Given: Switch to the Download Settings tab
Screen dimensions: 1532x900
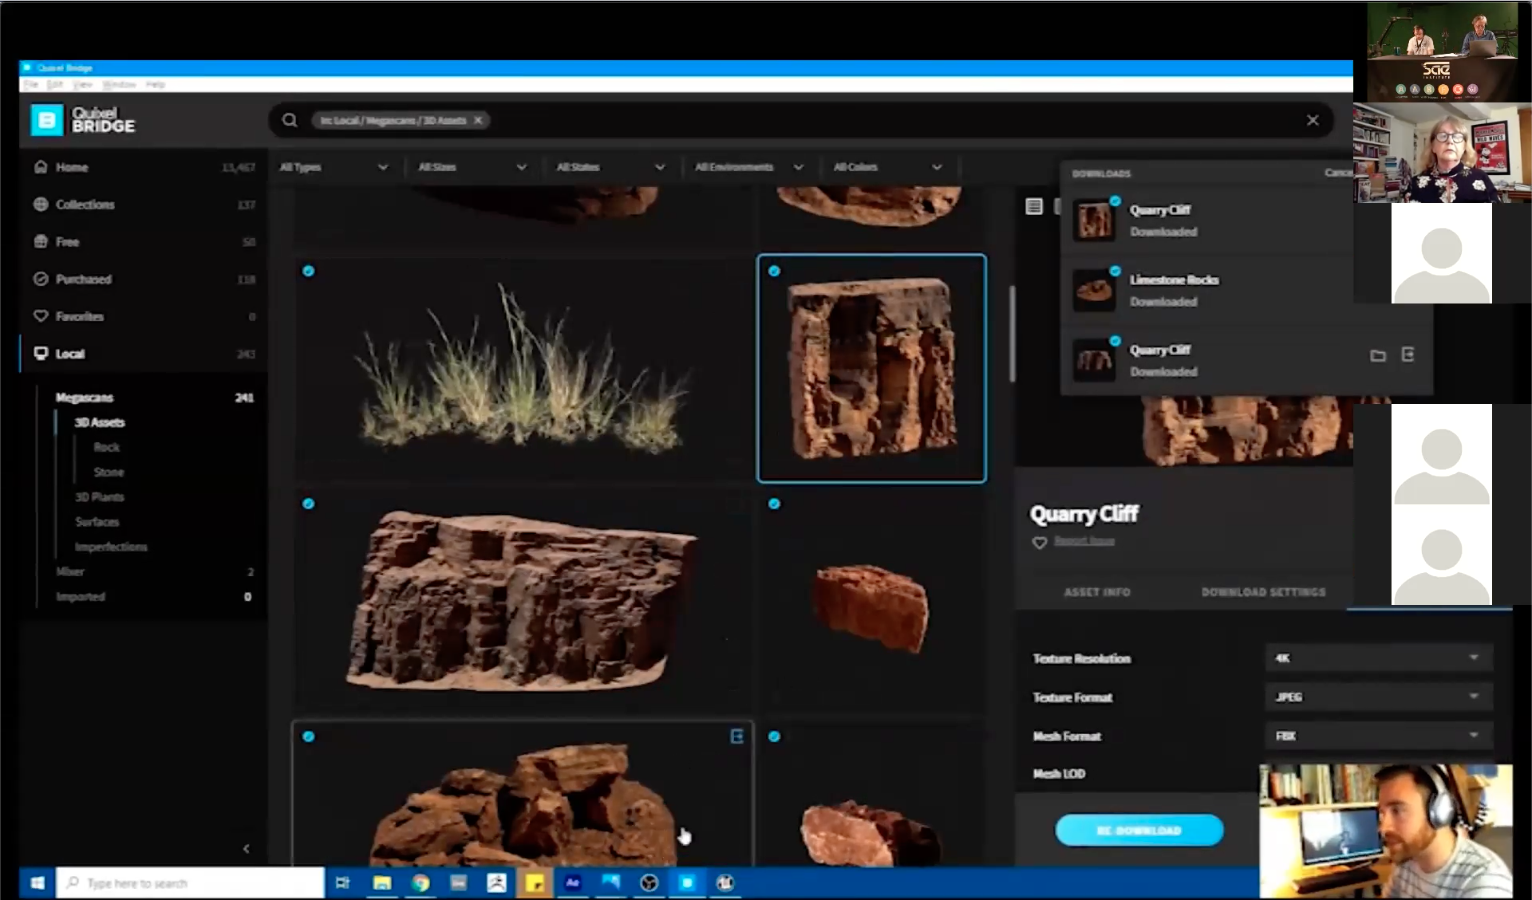Looking at the screenshot, I should click(1263, 592).
